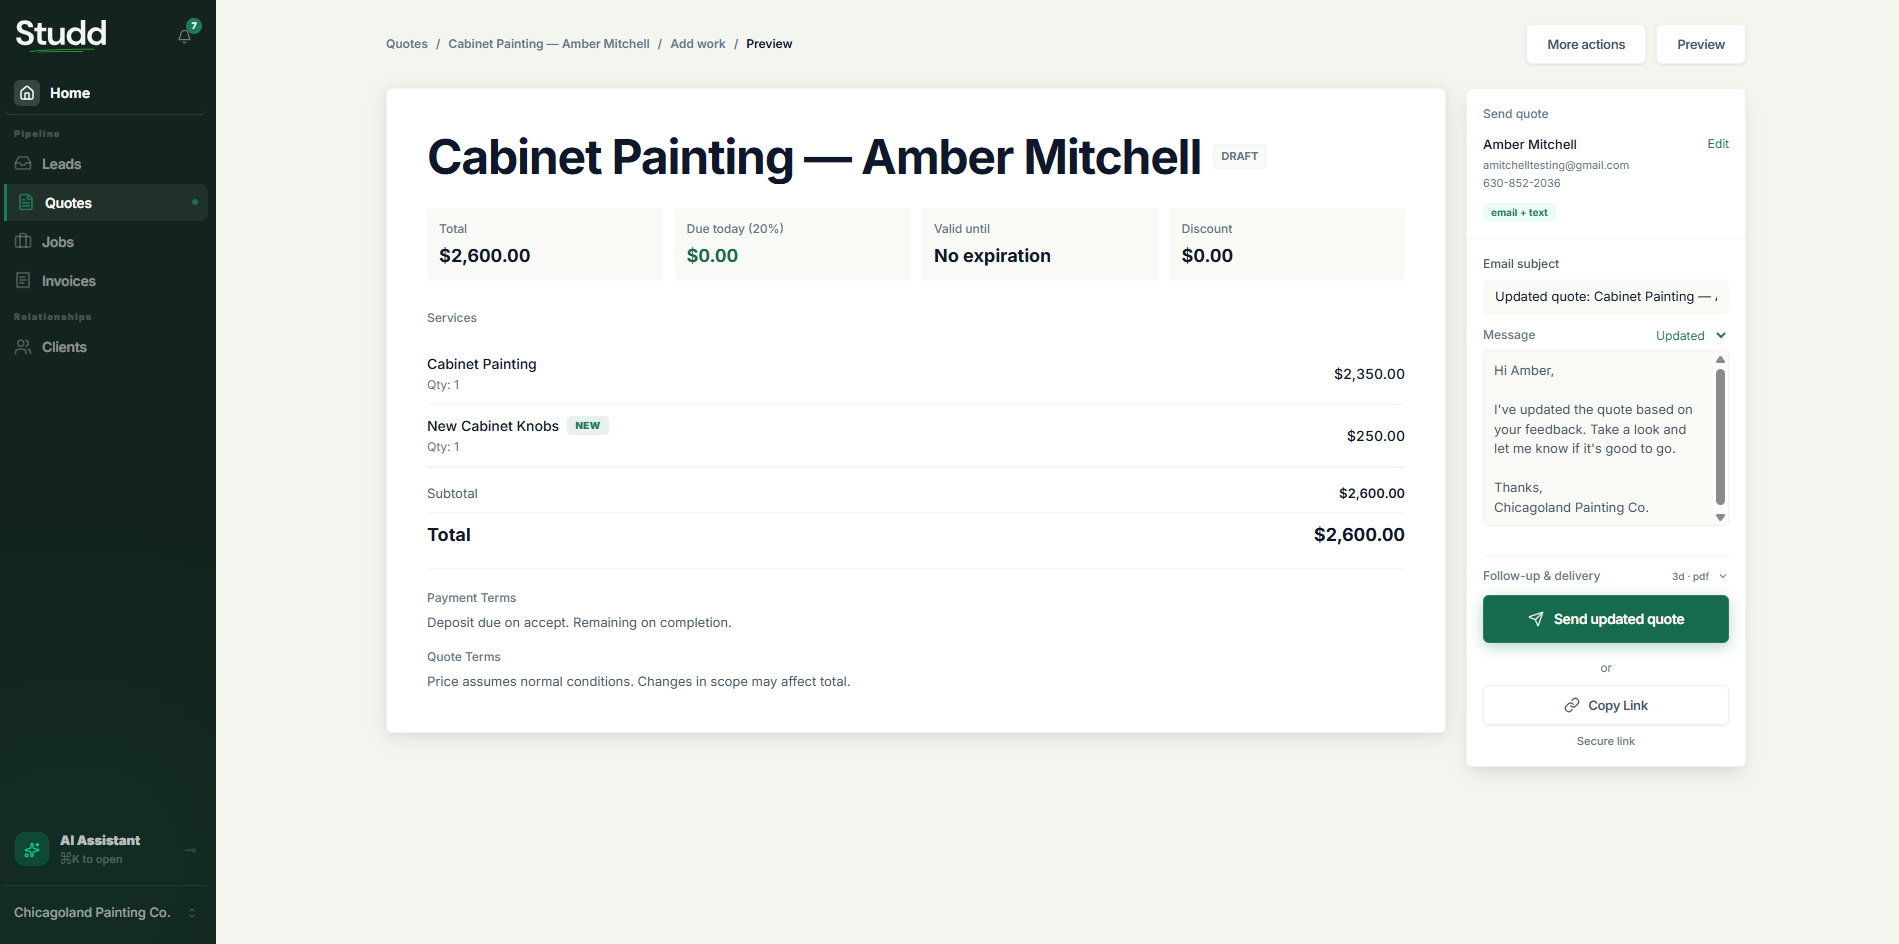Click the Home icon in sidebar
Image resolution: width=1899 pixels, height=944 pixels.
pos(28,93)
